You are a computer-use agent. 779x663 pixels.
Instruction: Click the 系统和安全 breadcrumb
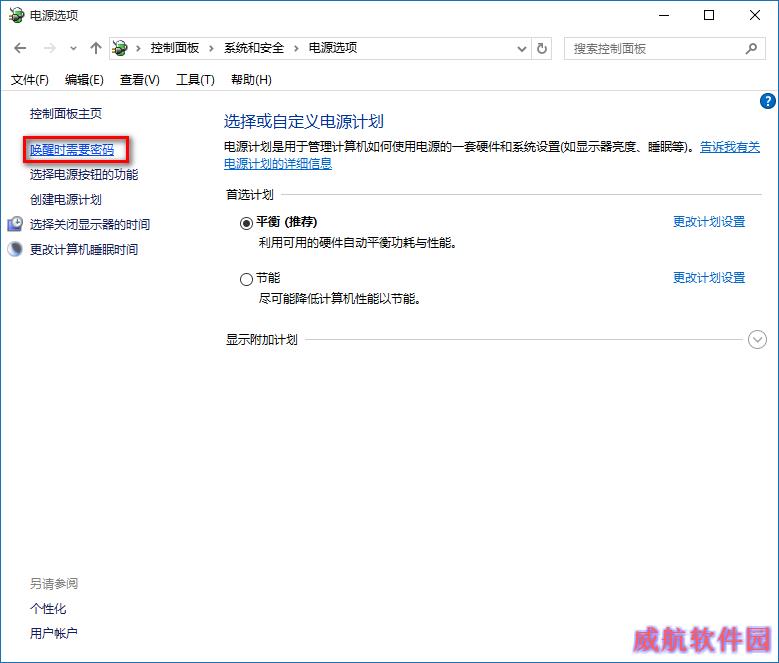pos(253,48)
